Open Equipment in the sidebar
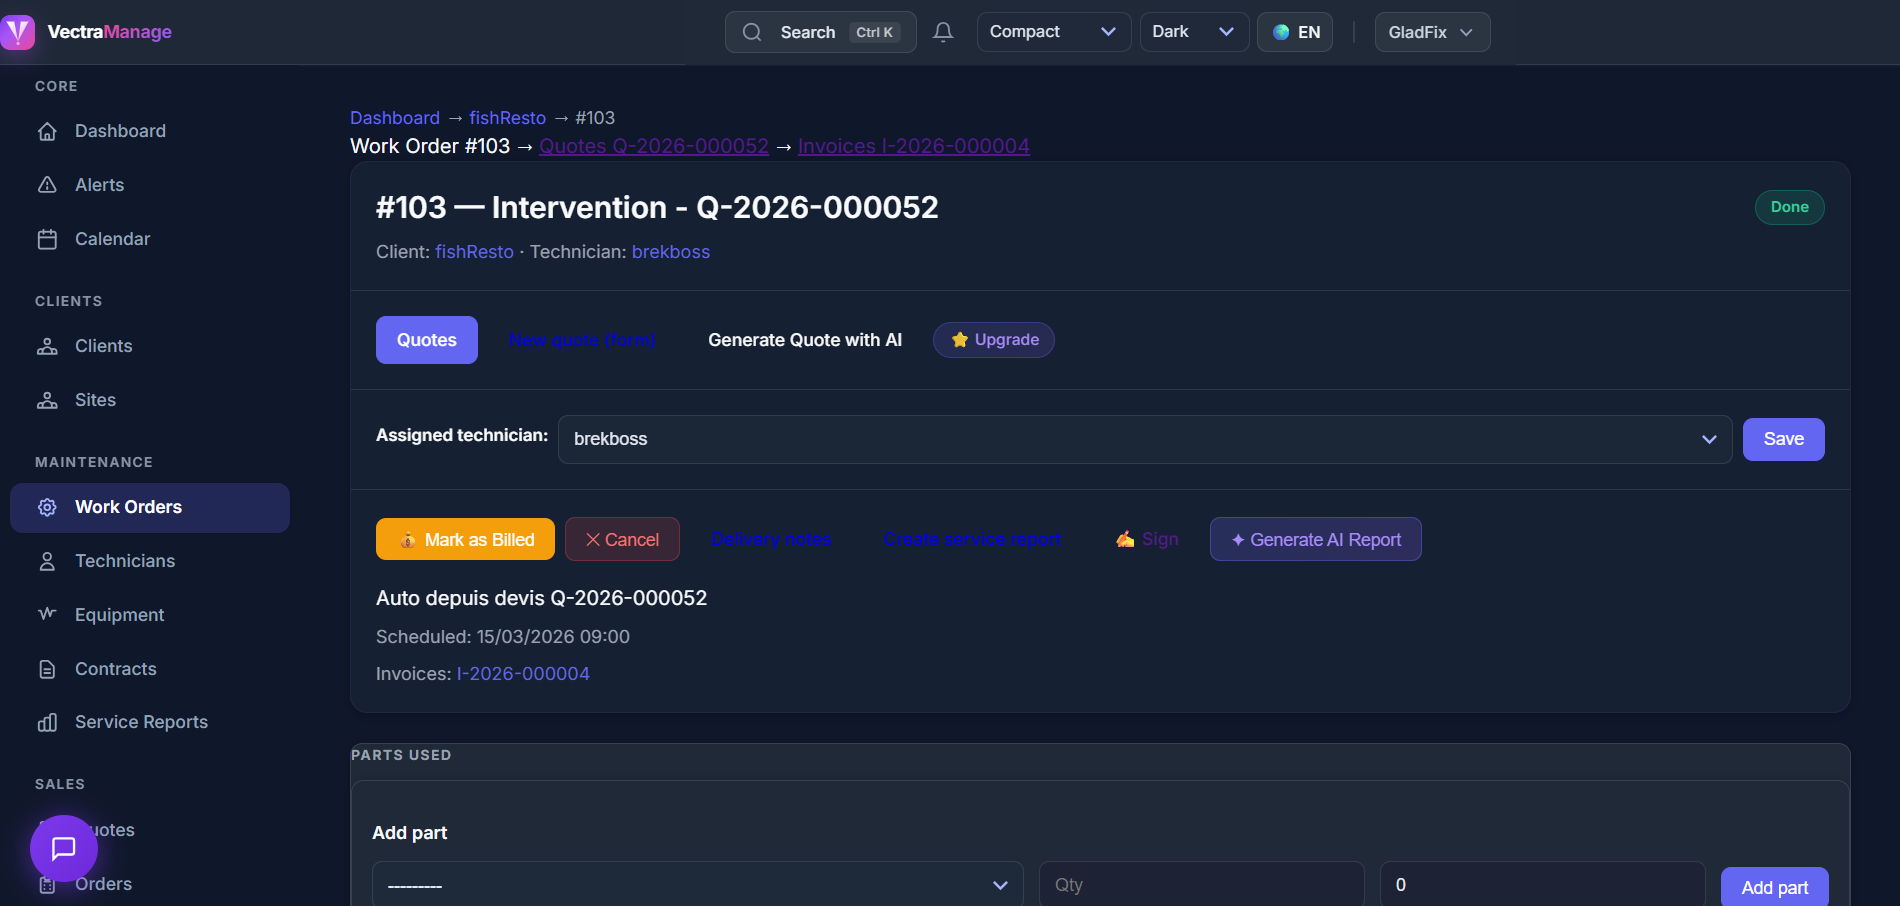Viewport: 1900px width, 906px height. [x=150, y=615]
